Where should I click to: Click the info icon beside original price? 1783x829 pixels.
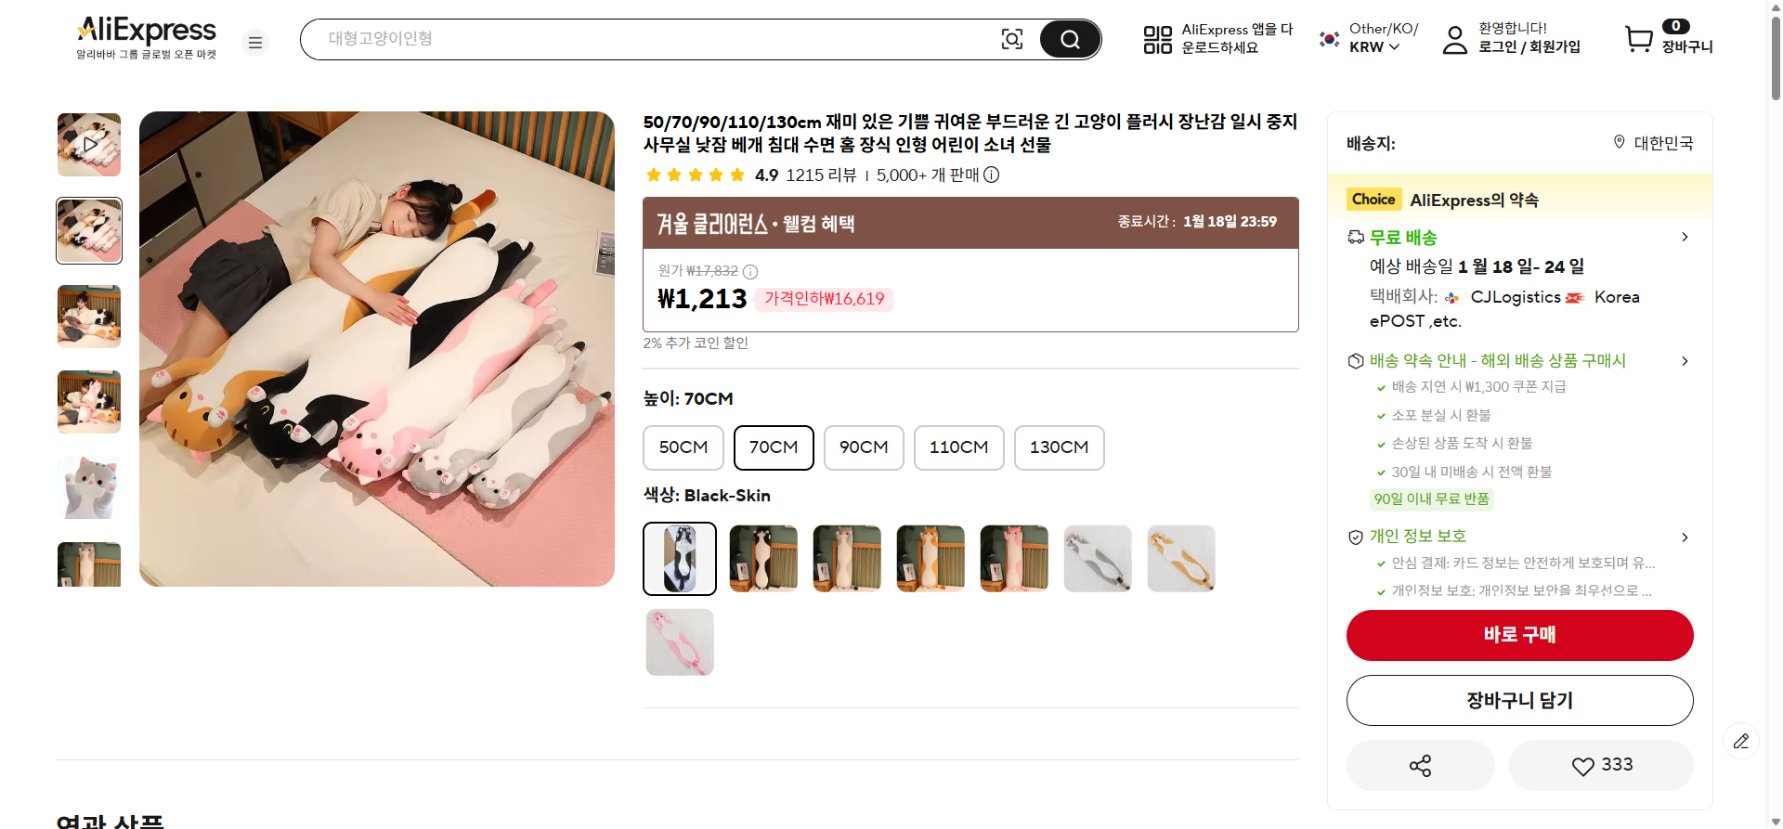[751, 271]
